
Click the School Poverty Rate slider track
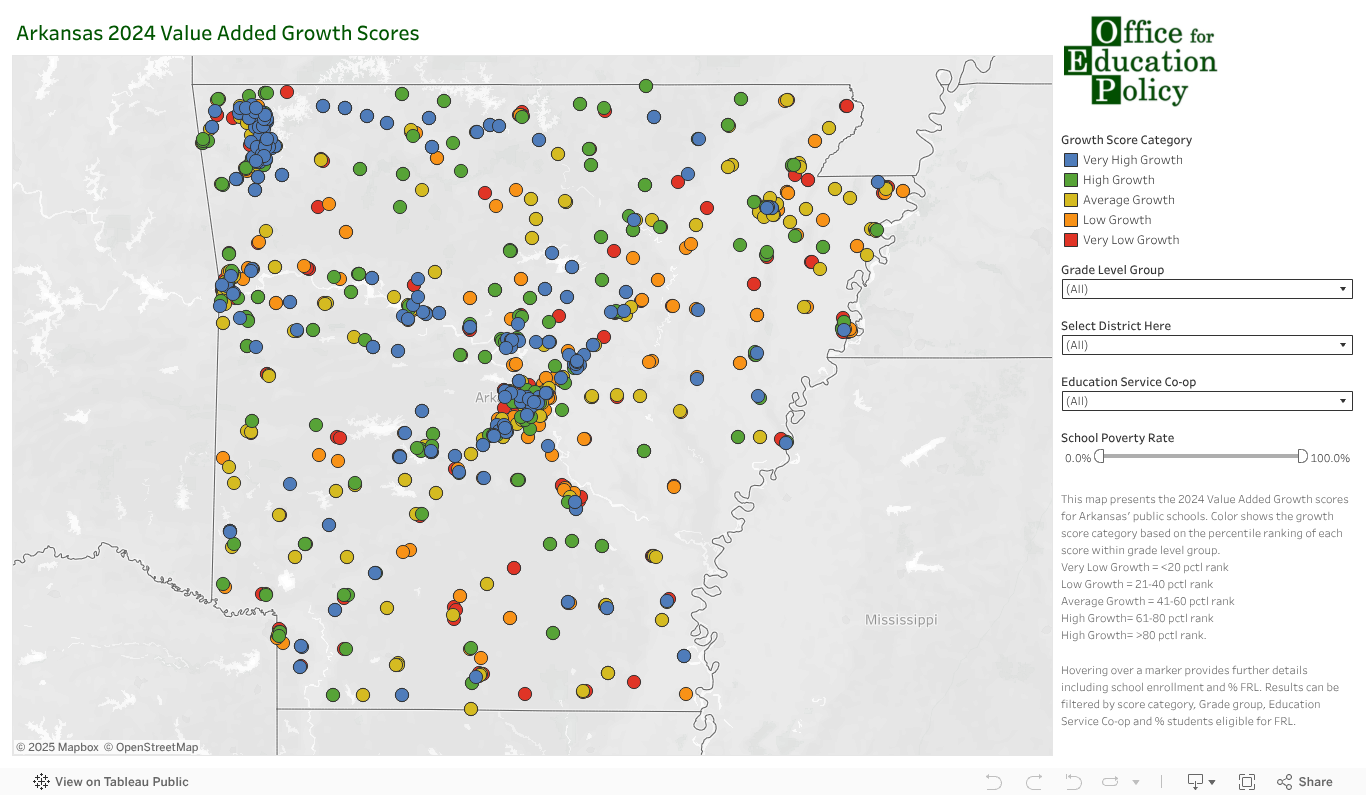point(1200,457)
